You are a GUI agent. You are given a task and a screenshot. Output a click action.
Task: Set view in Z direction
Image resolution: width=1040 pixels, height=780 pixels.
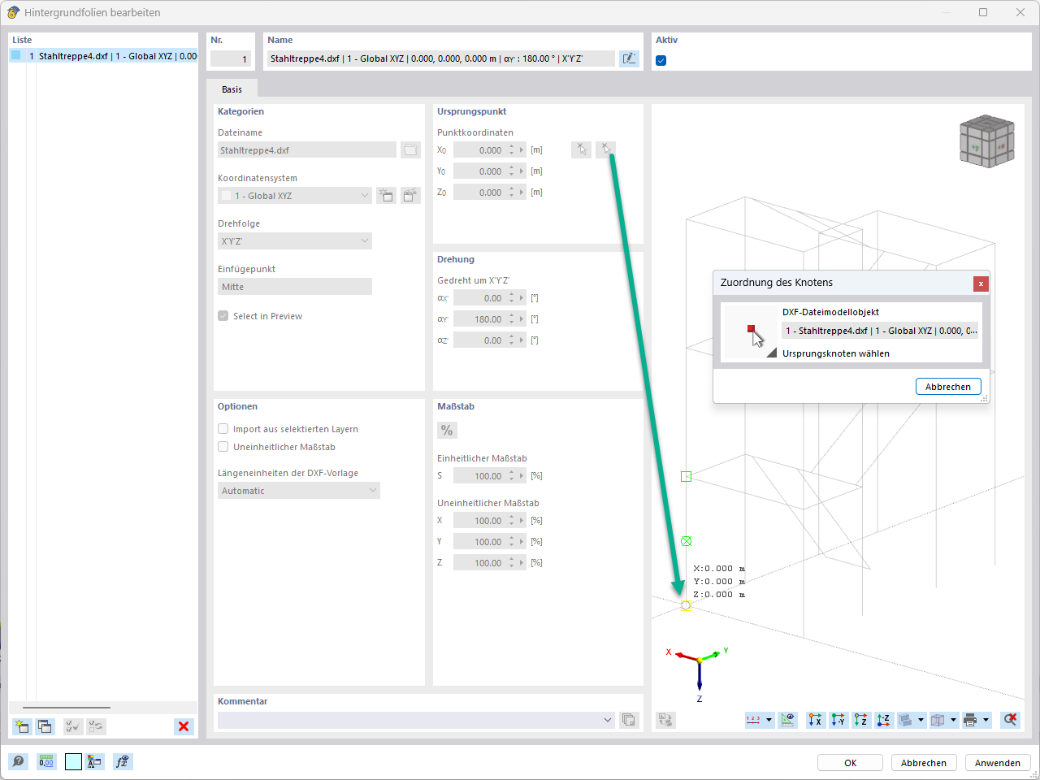861,720
